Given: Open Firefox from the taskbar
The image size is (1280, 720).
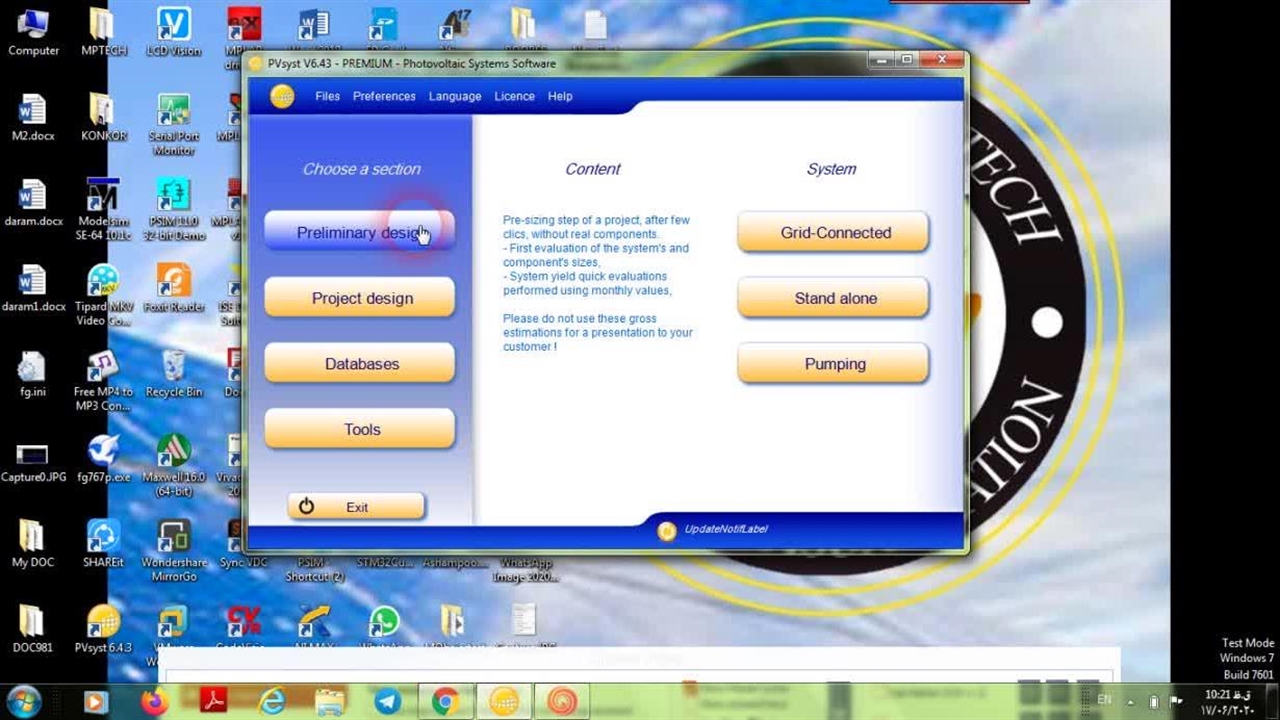Looking at the screenshot, I should pos(154,701).
